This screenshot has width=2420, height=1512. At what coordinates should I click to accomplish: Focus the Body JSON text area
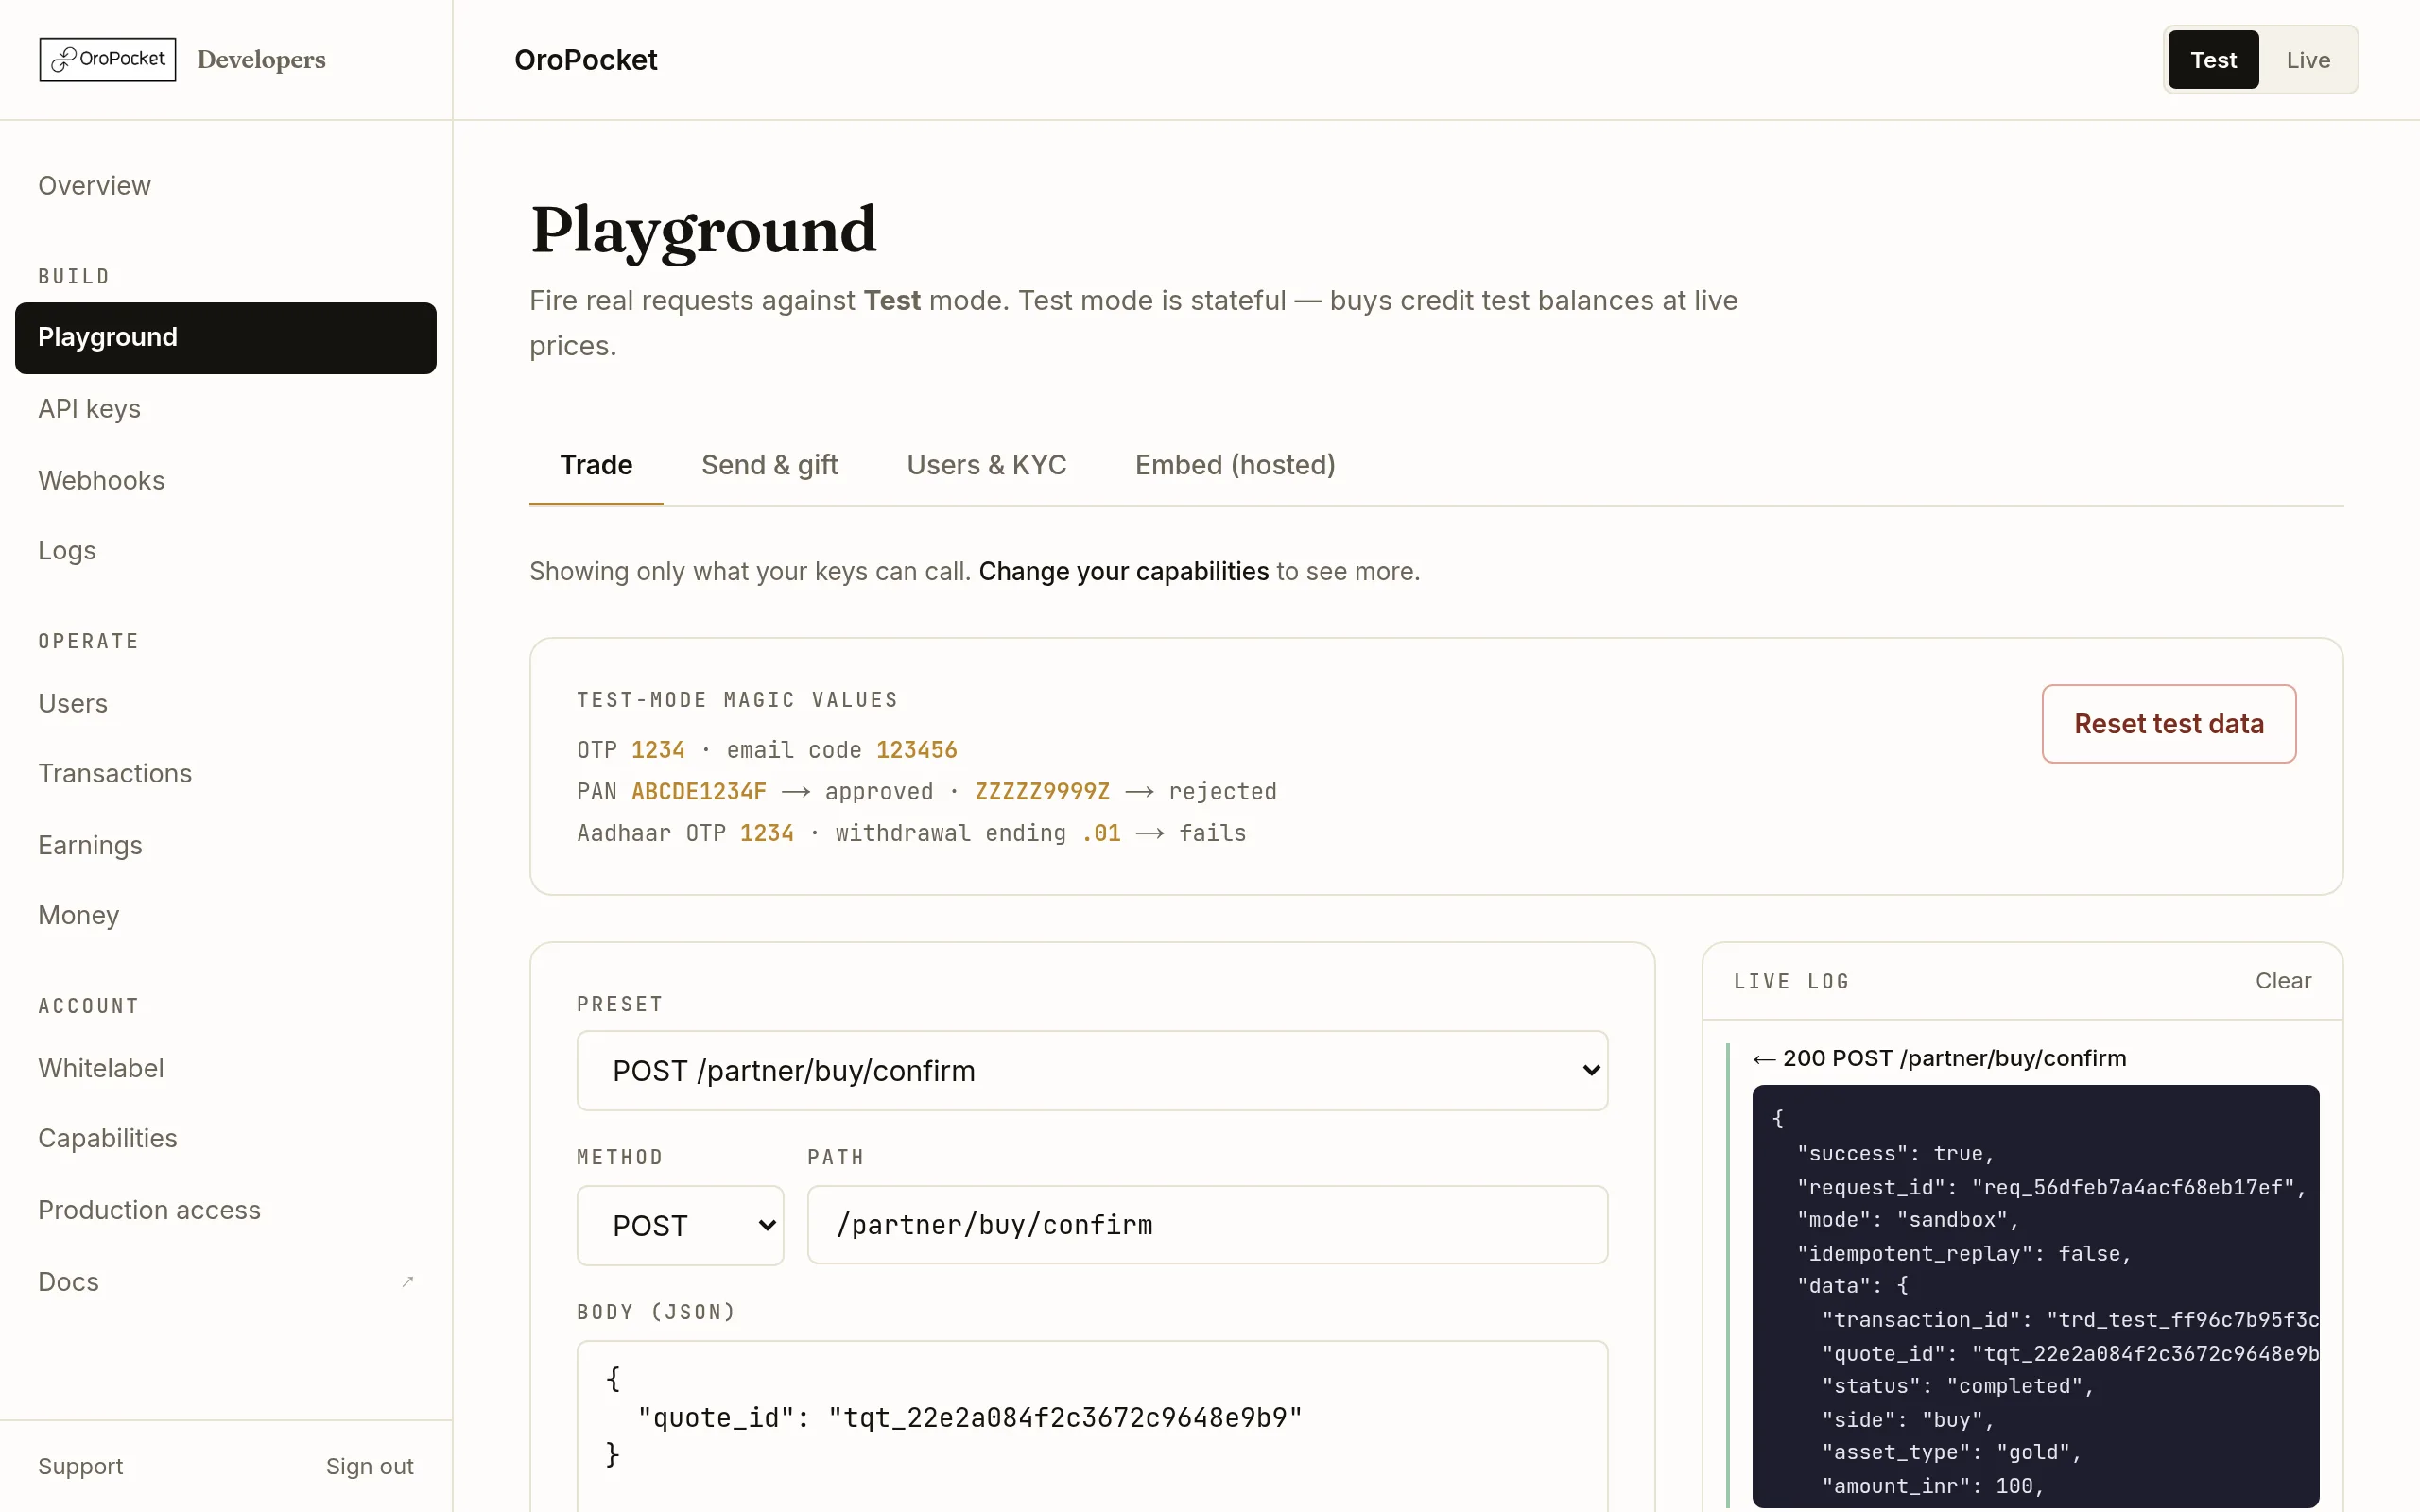[x=1092, y=1427]
